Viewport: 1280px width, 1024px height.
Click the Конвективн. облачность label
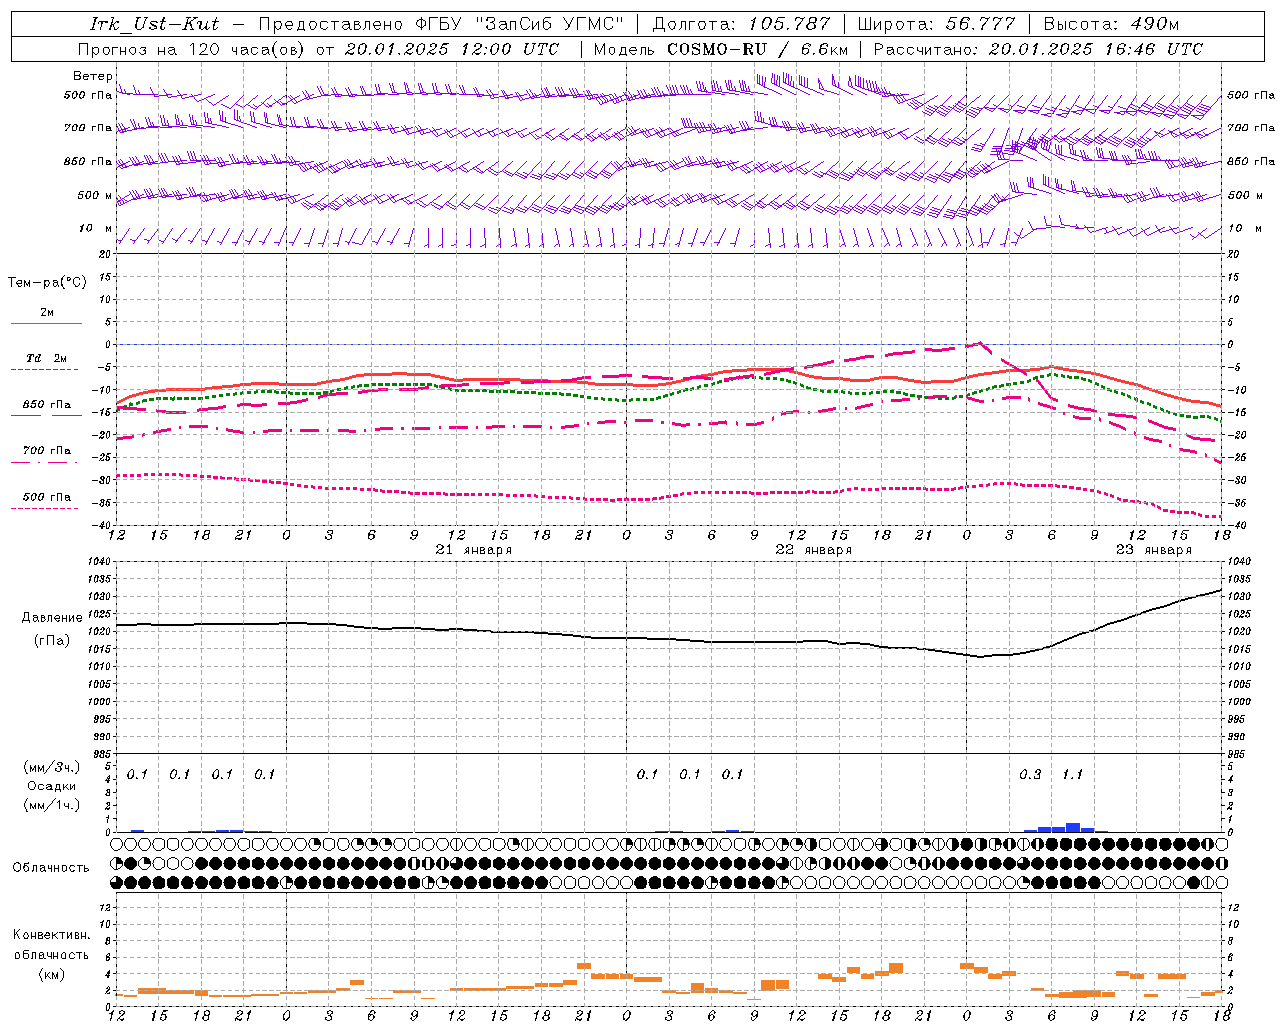pos(51,945)
